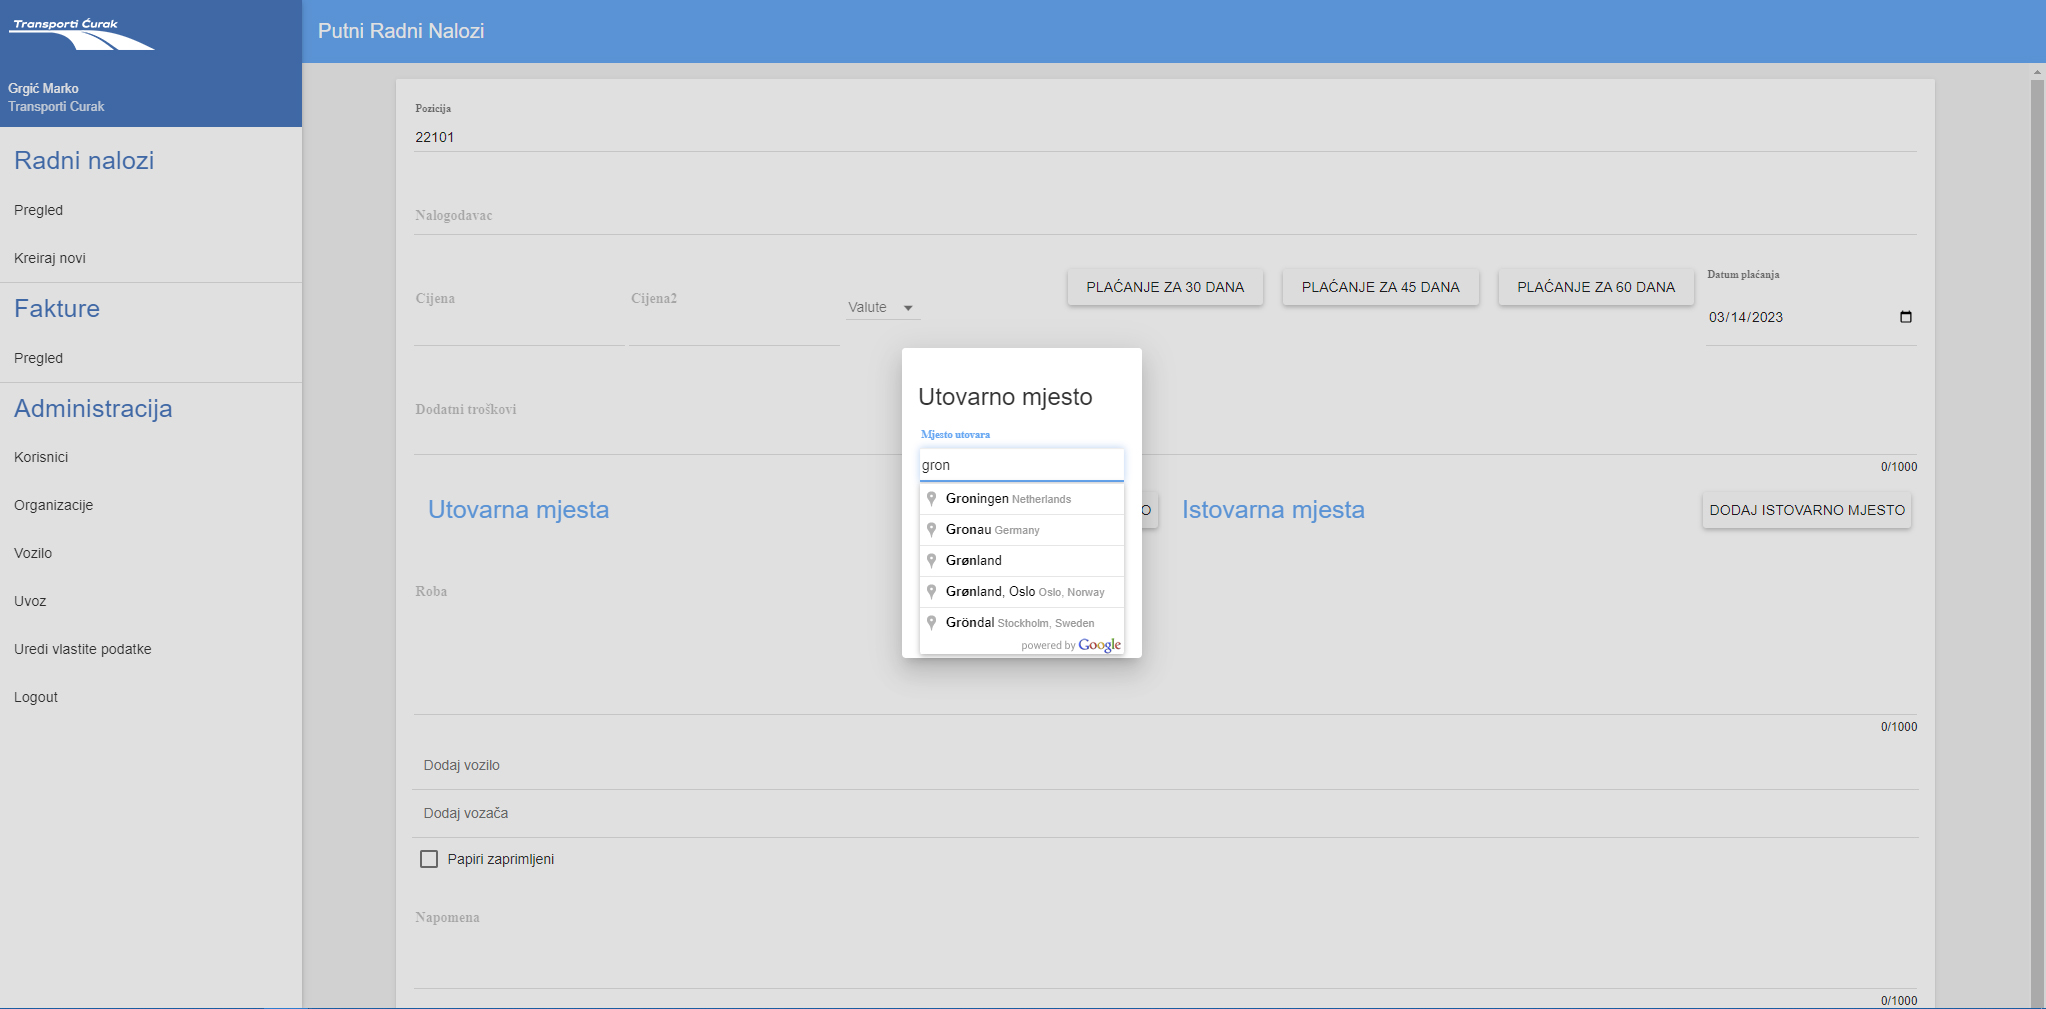Viewport: 2046px width, 1009px height.
Task: Open the Valute currency dropdown
Action: [x=881, y=306]
